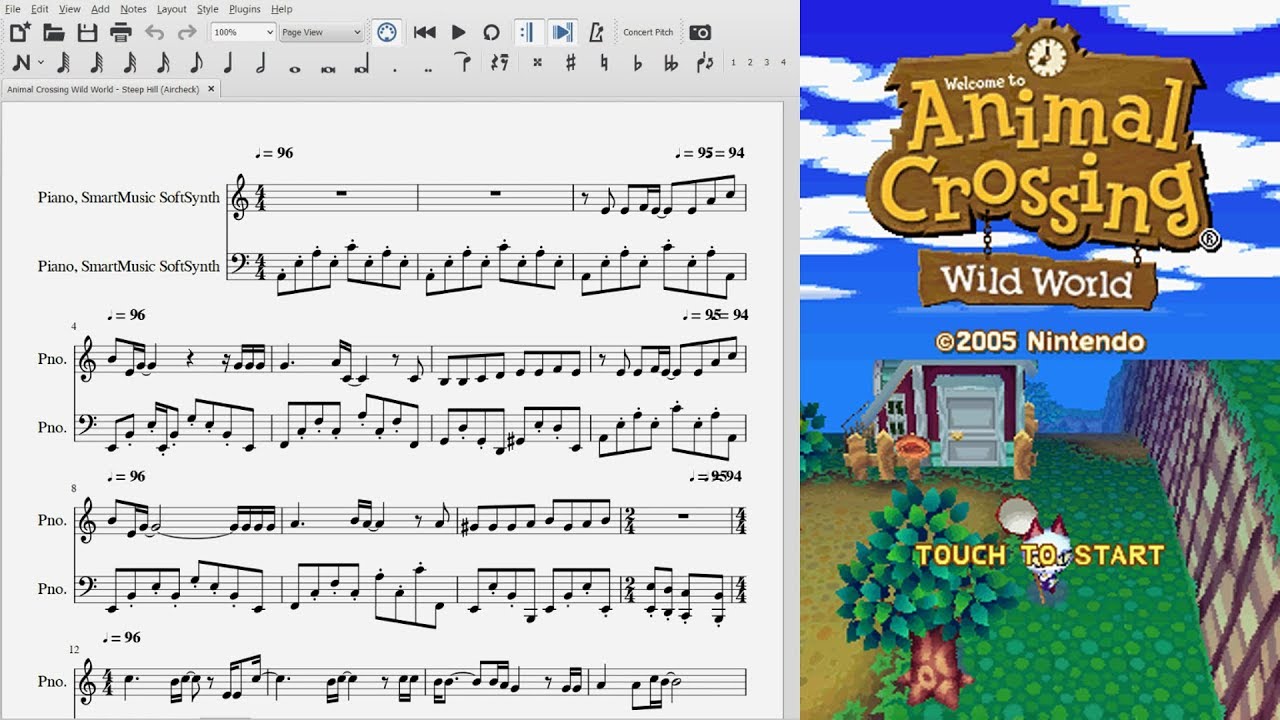Apply the natural accidental
Screen dimensions: 1280x720
[x=604, y=62]
